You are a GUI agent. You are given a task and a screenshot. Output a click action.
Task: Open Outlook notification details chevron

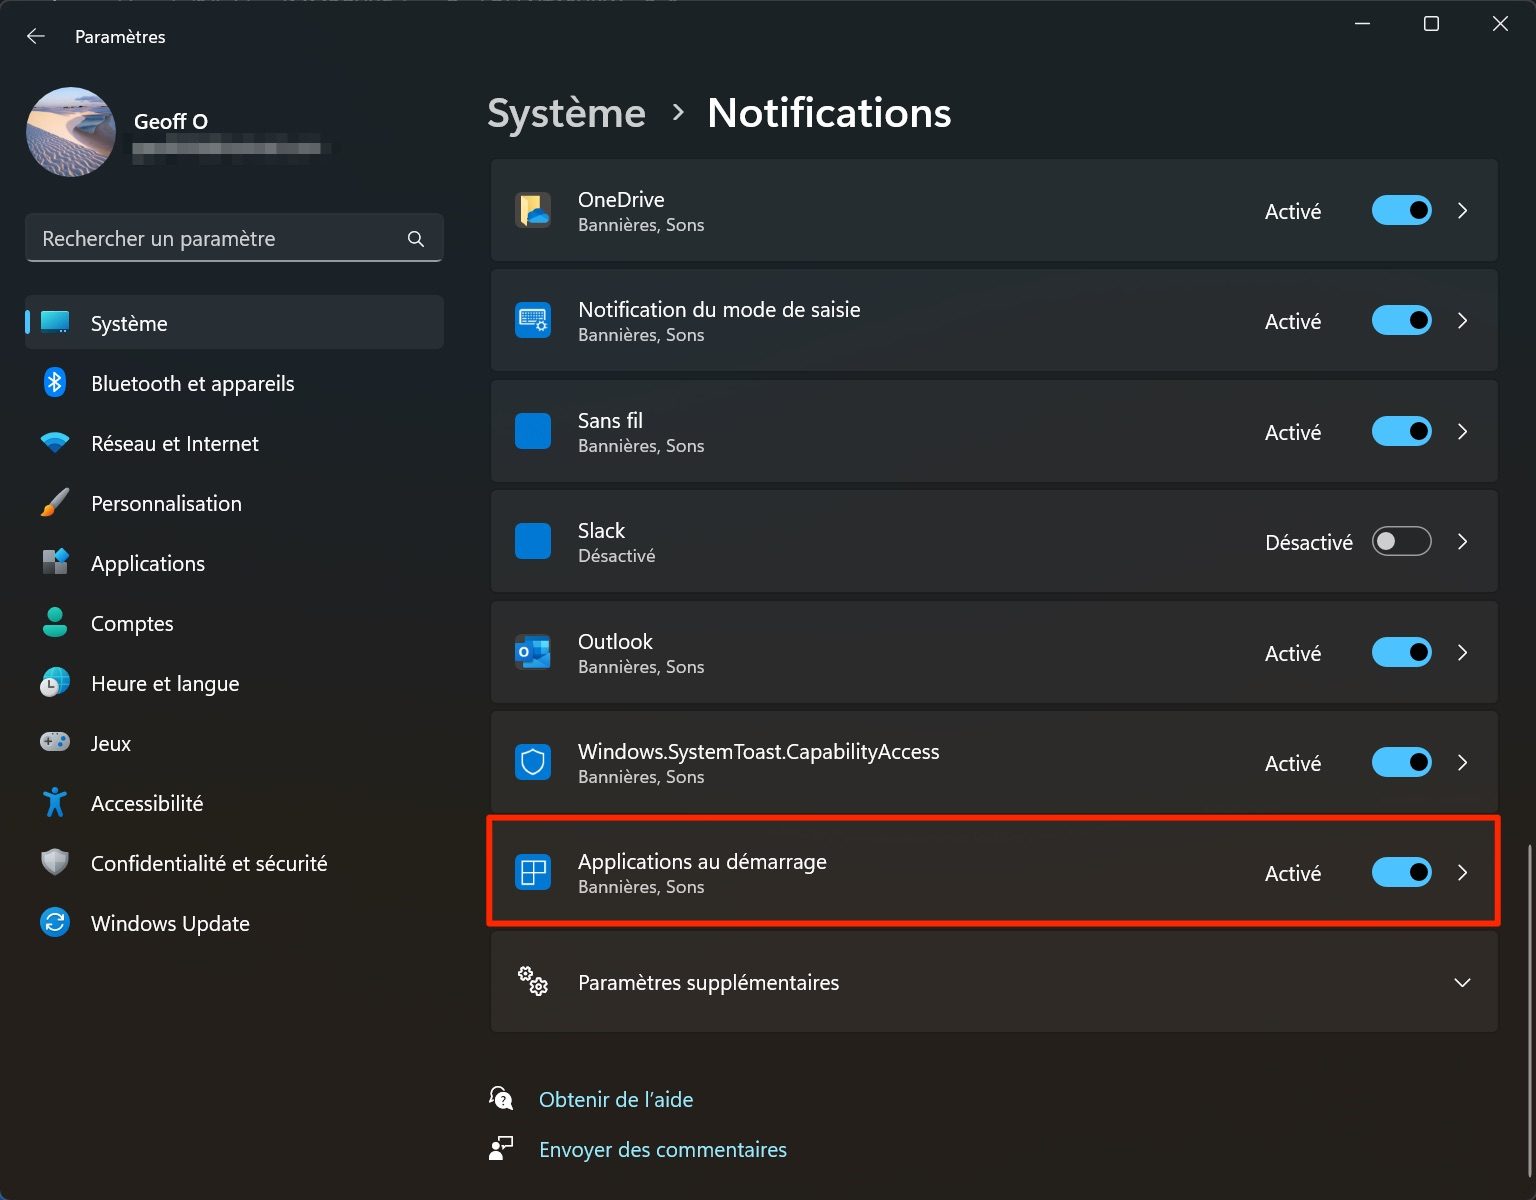coord(1463,653)
